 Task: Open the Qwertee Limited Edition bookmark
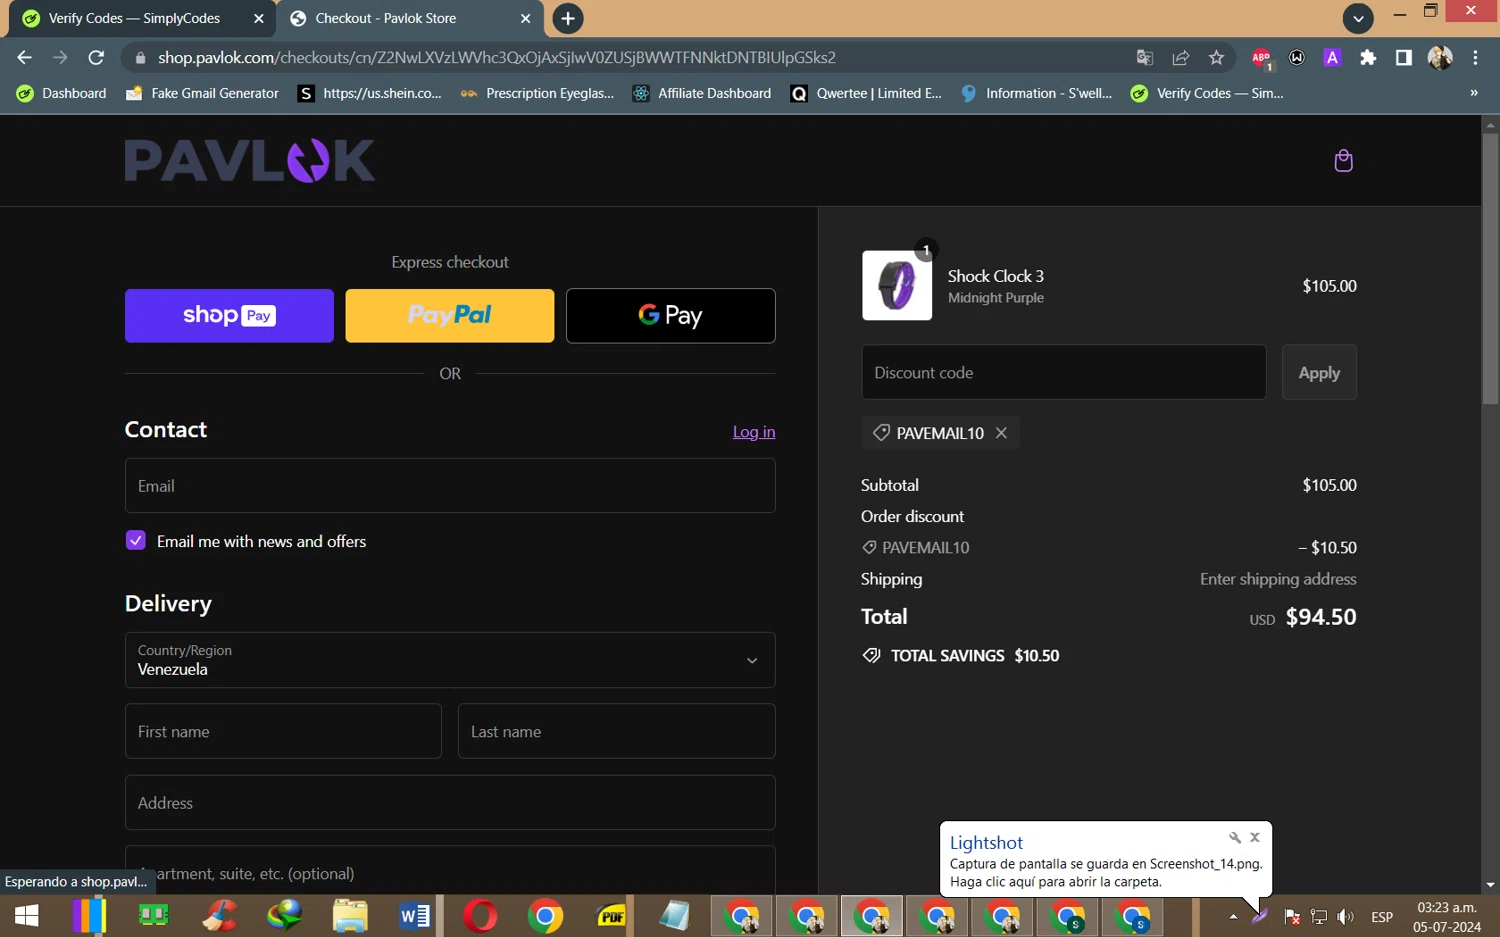[867, 93]
